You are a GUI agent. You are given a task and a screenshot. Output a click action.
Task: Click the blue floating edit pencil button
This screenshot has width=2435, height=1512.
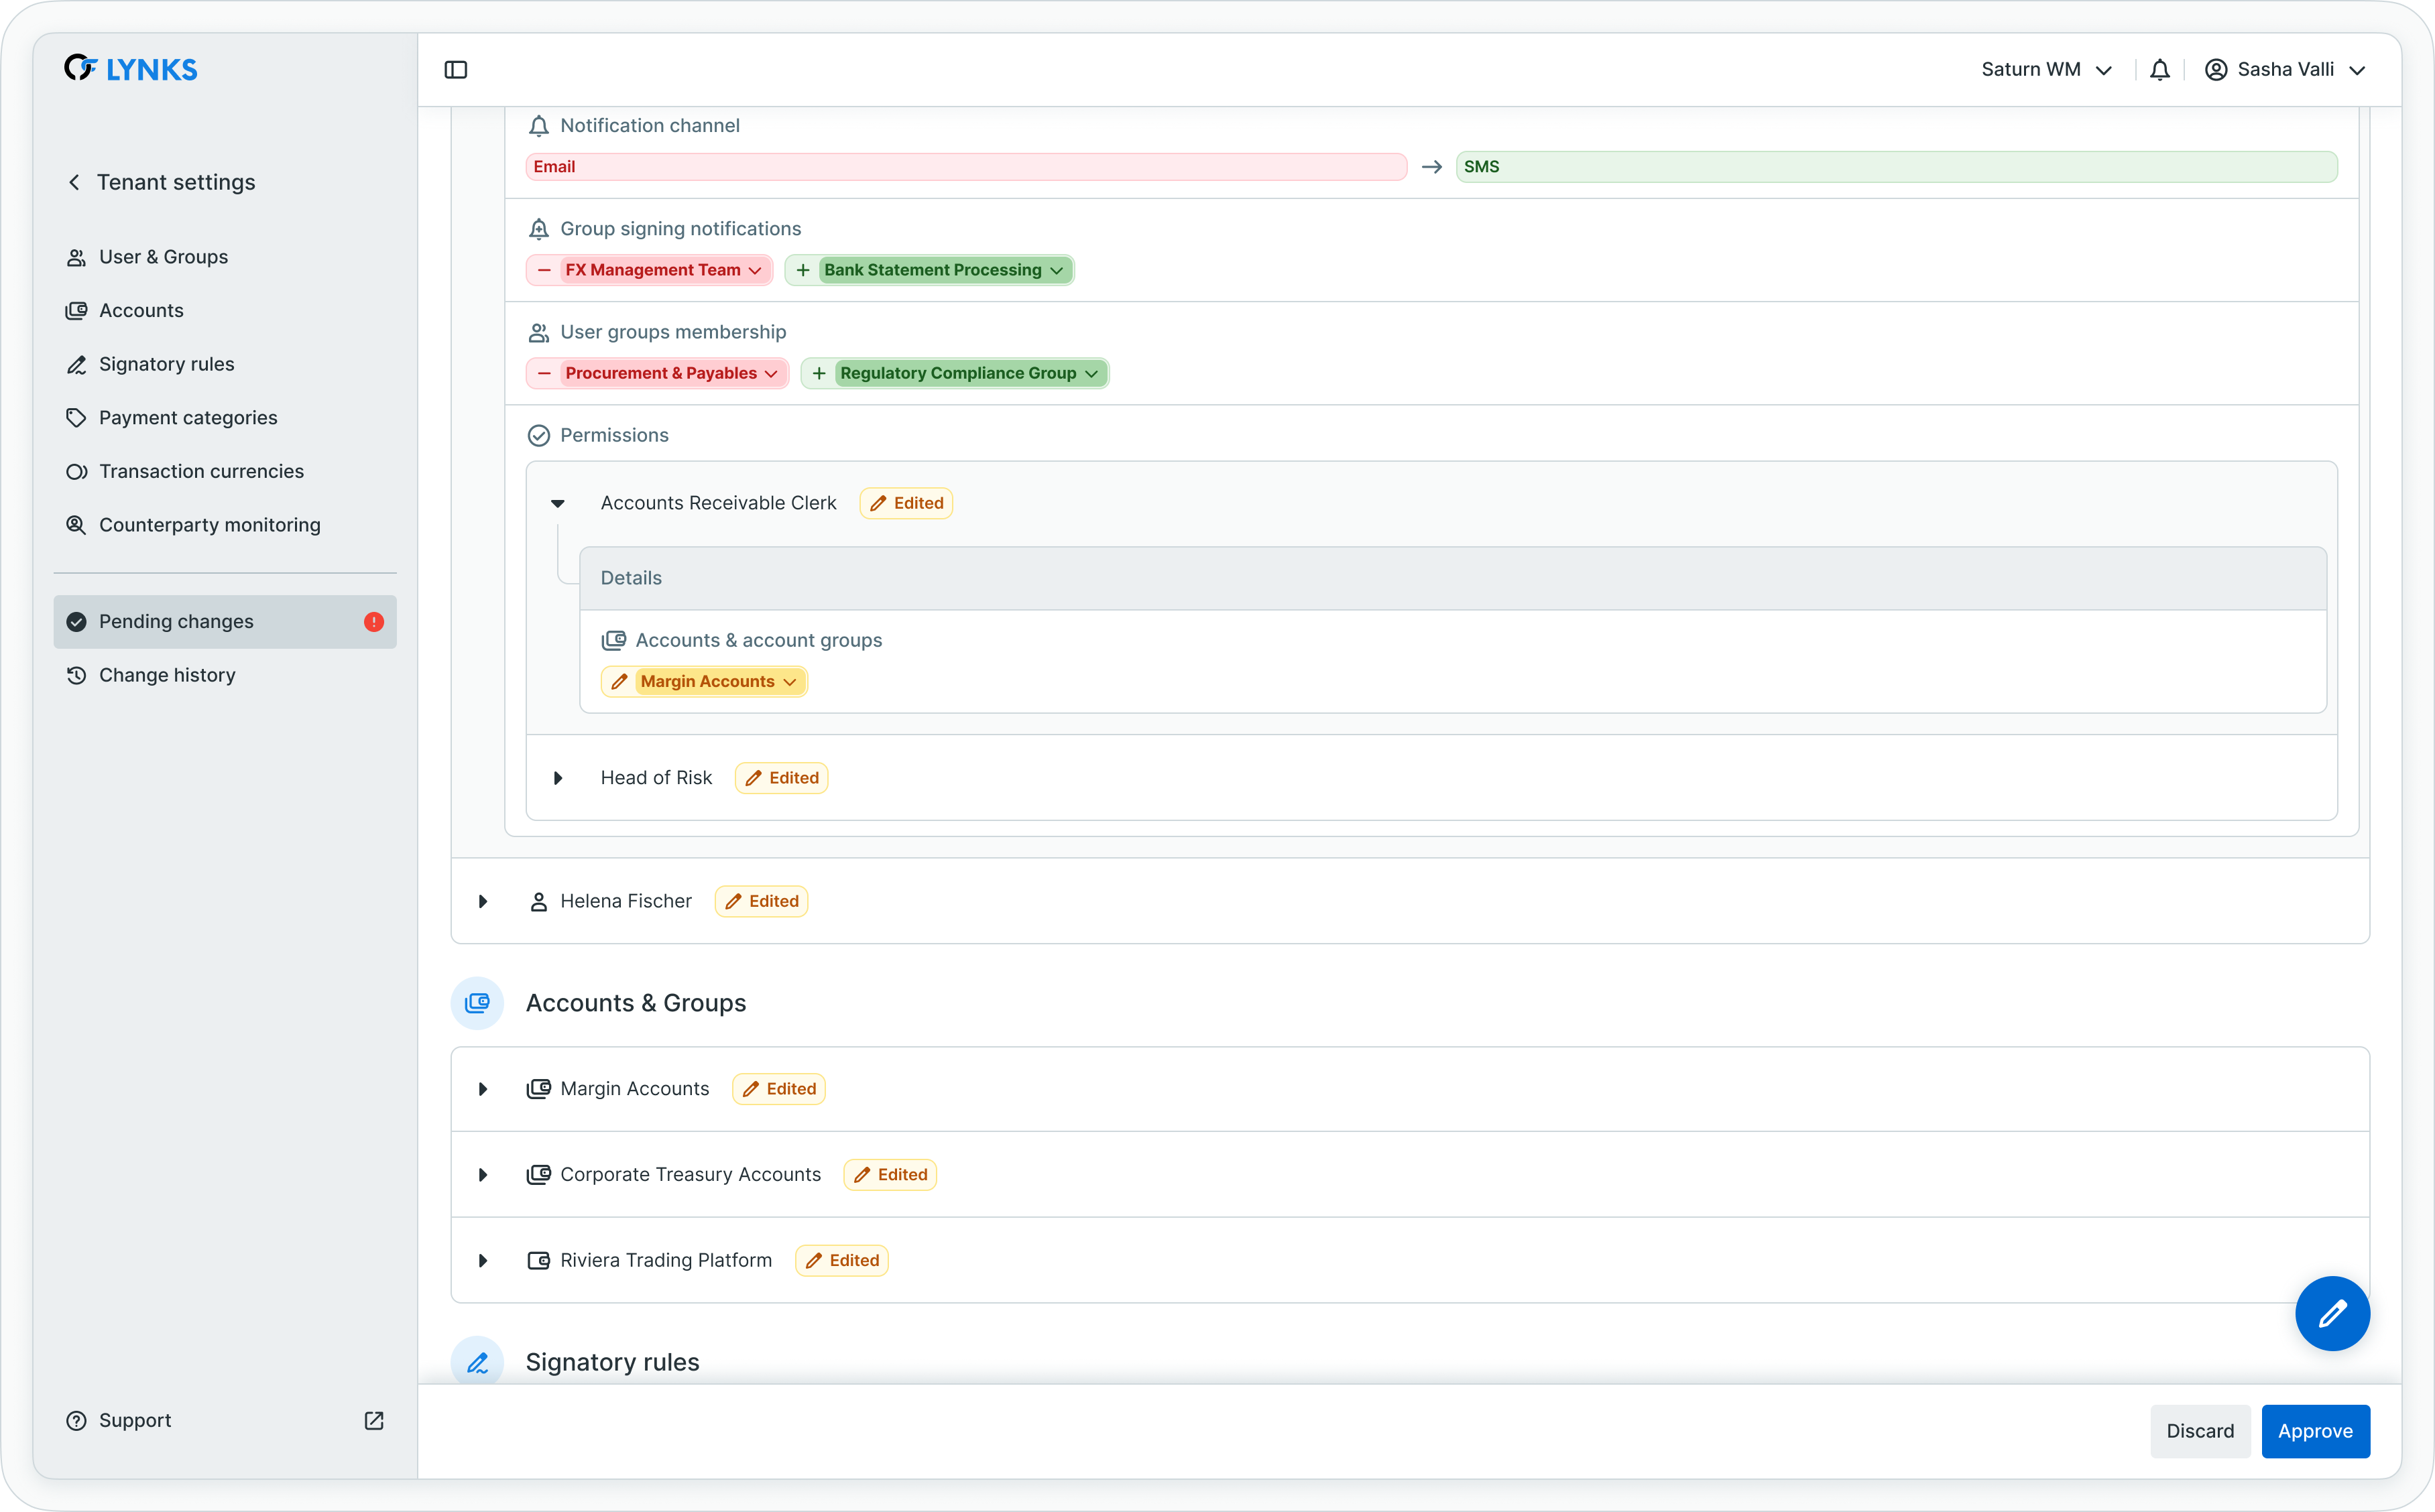[2331, 1313]
